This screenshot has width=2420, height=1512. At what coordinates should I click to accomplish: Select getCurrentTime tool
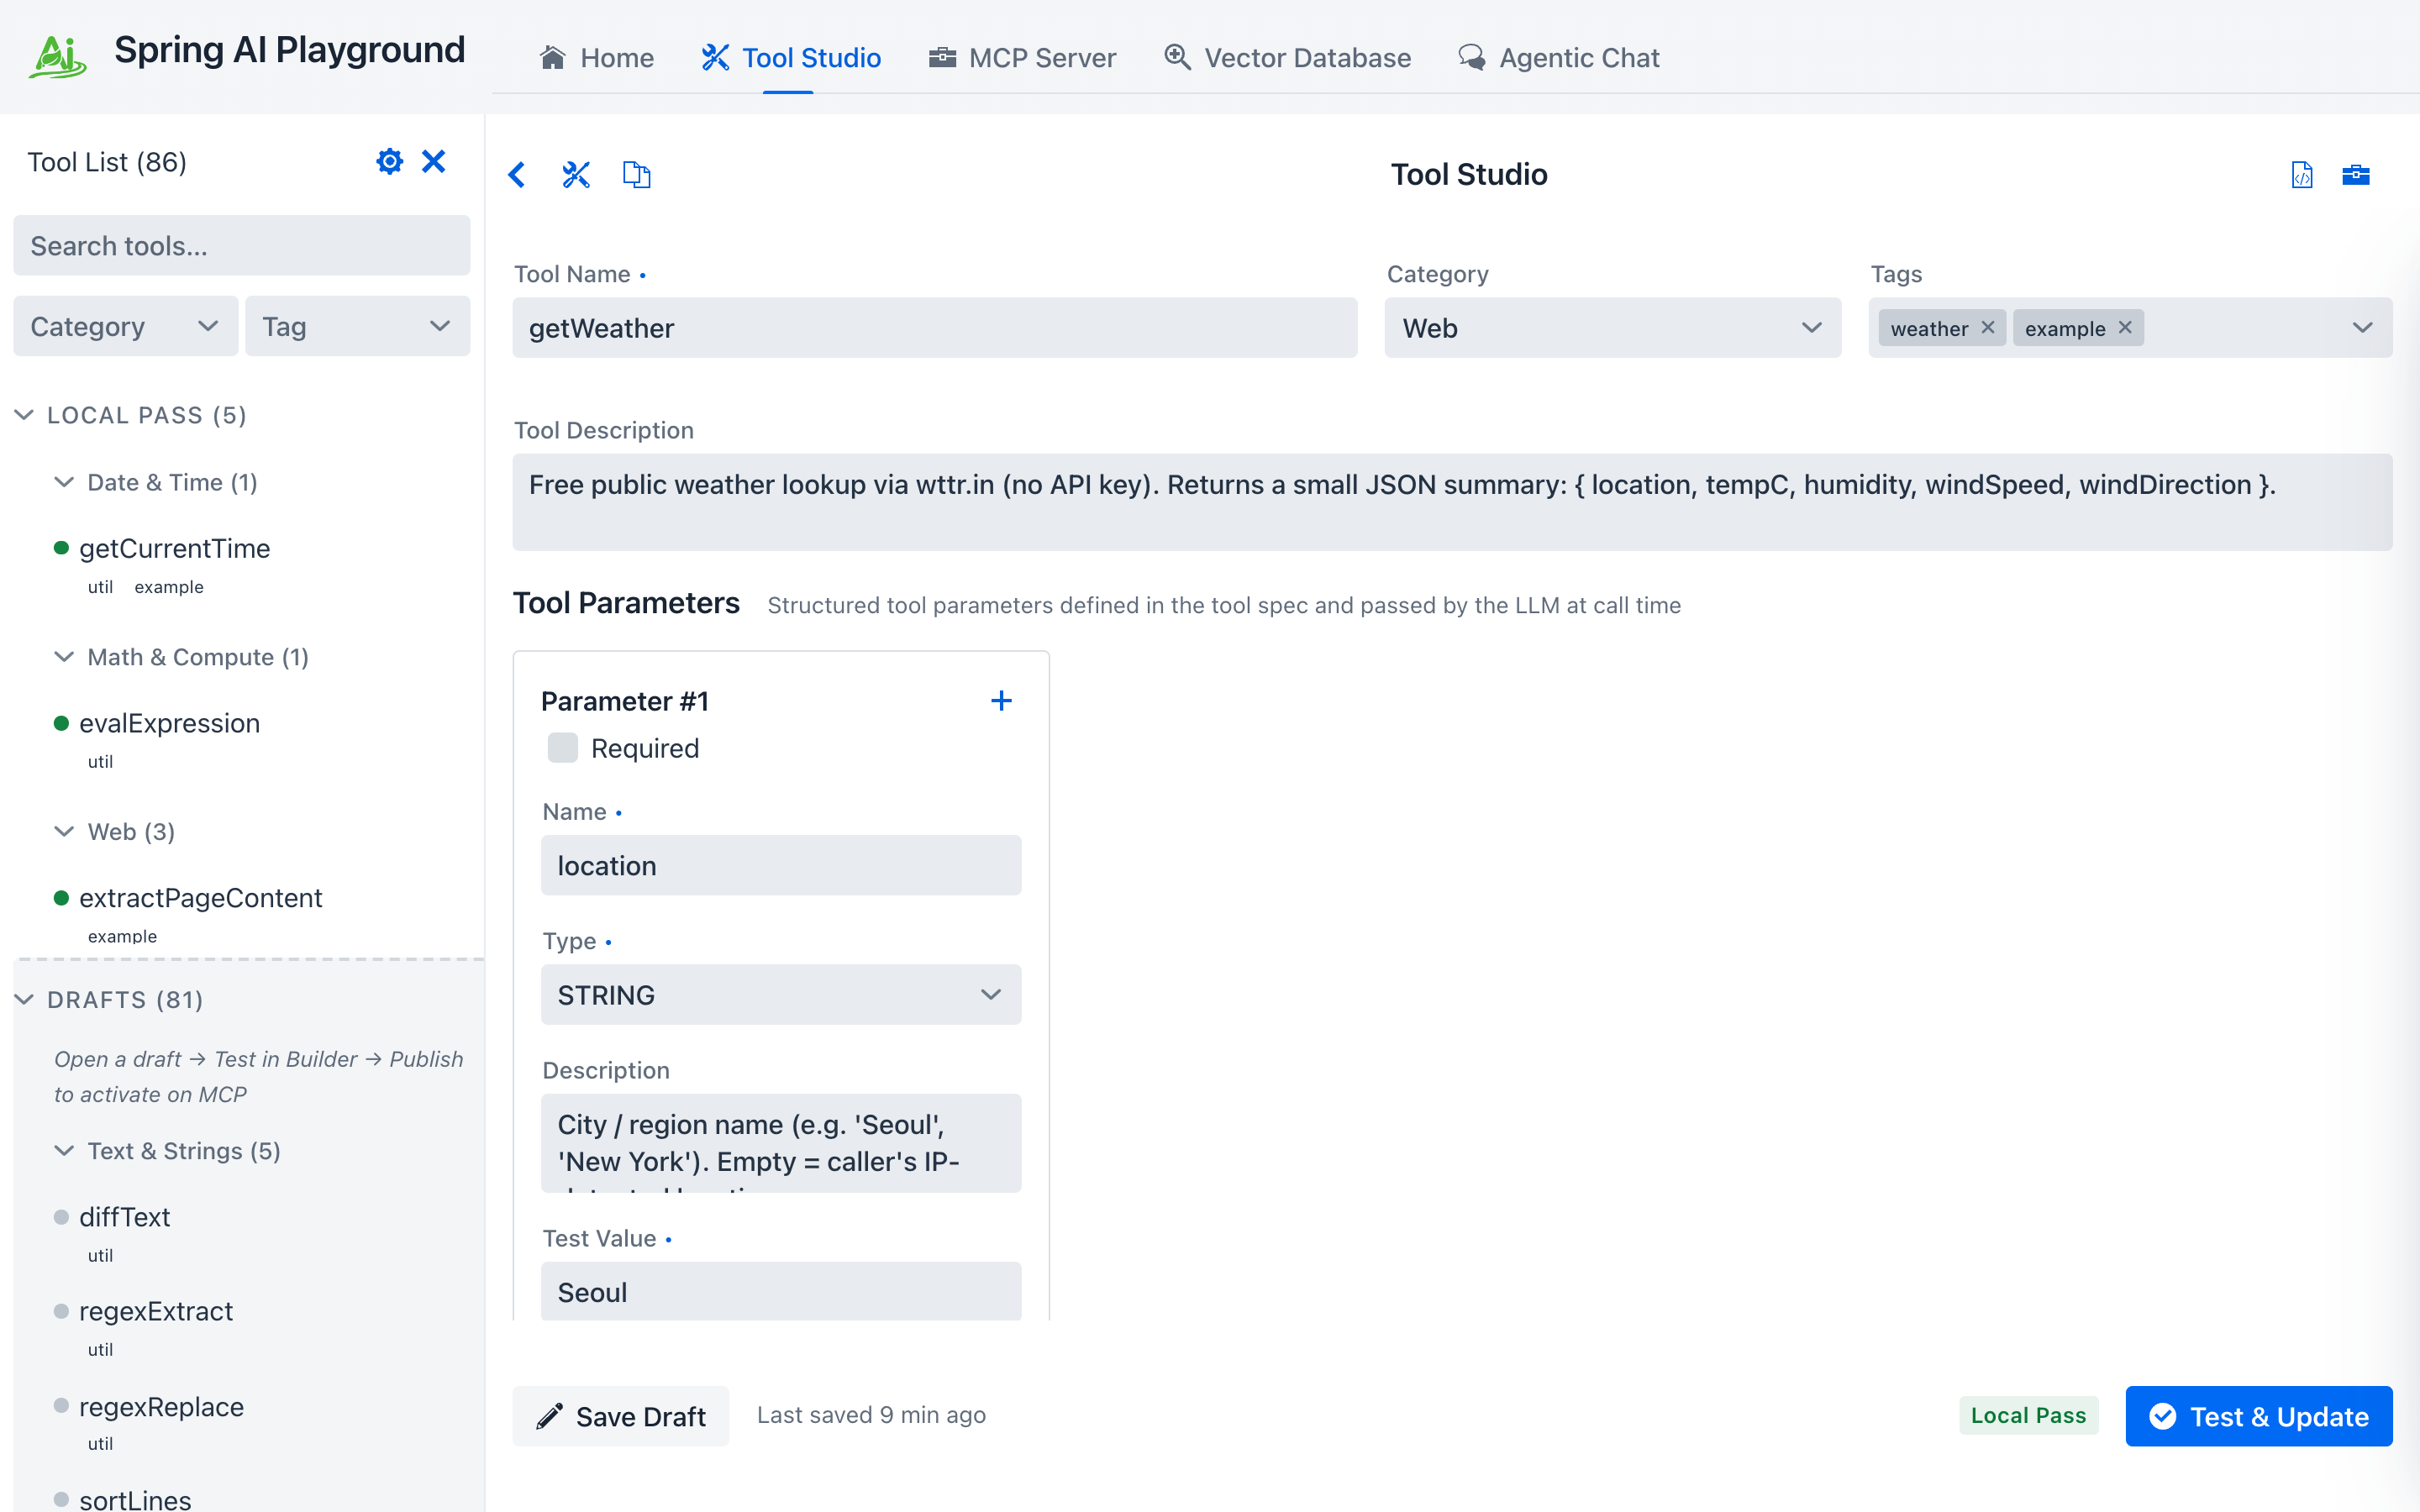coord(174,548)
